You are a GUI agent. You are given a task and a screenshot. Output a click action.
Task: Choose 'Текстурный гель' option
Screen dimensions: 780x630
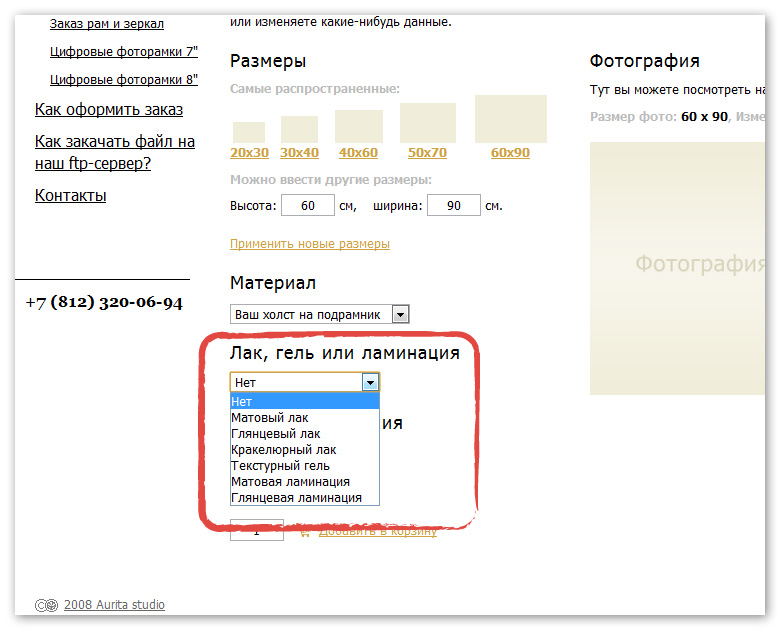coord(305,466)
